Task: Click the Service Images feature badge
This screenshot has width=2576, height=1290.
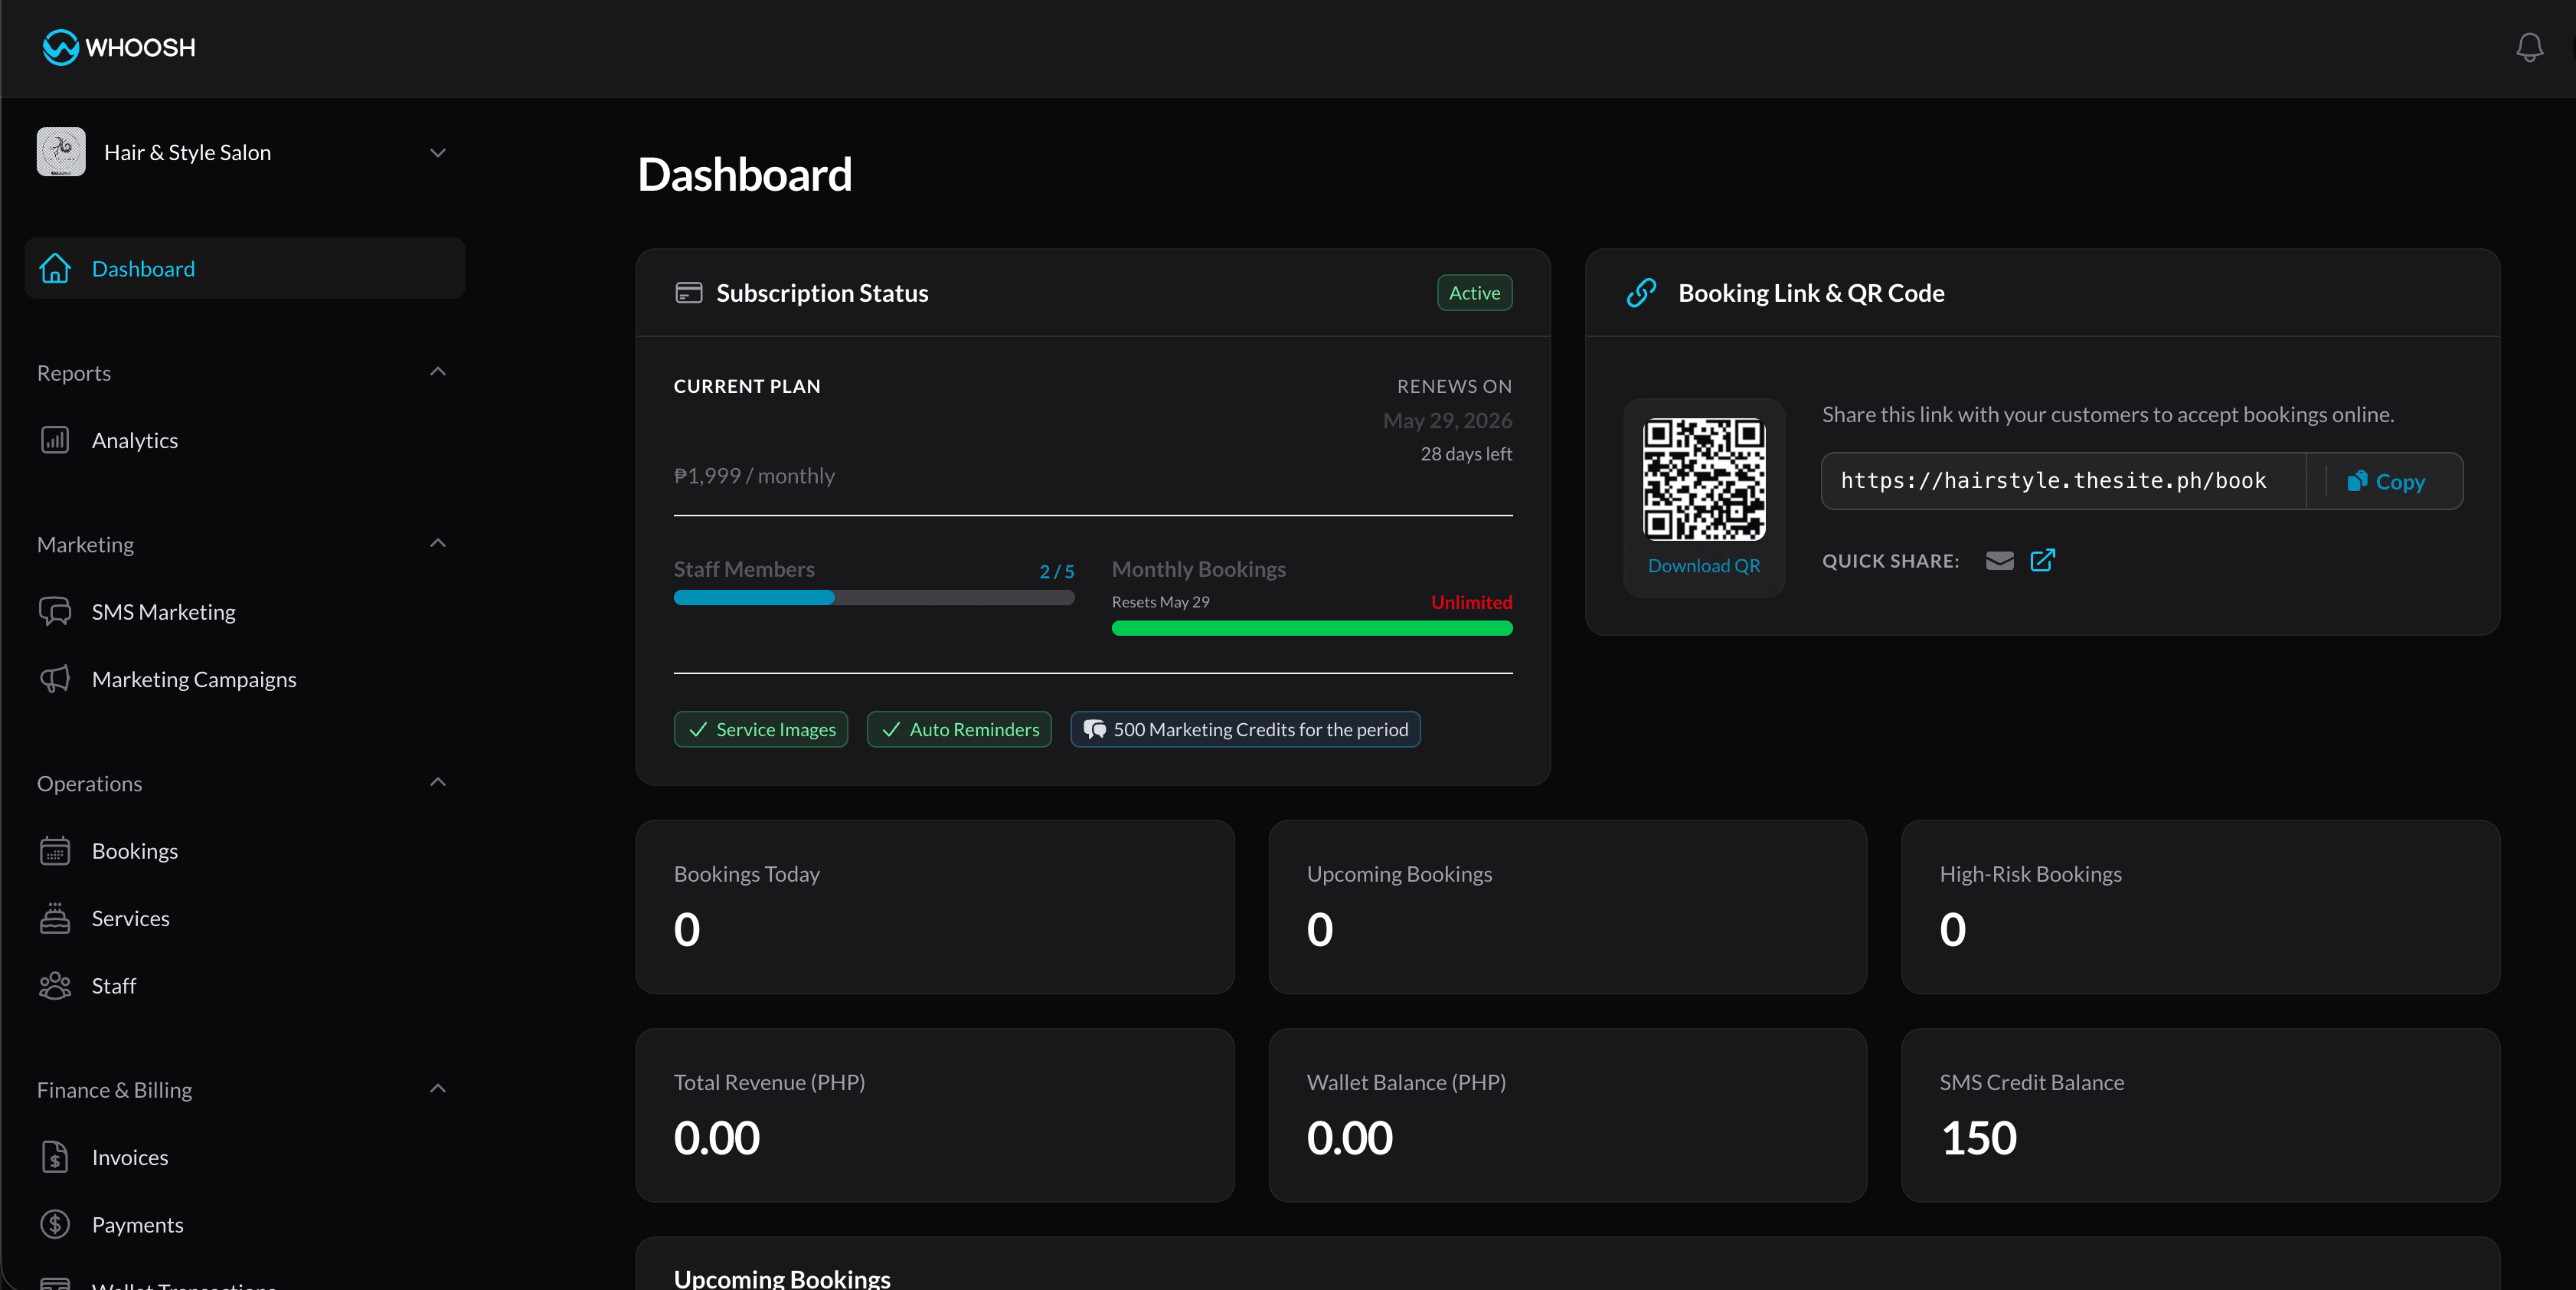Action: 761,729
